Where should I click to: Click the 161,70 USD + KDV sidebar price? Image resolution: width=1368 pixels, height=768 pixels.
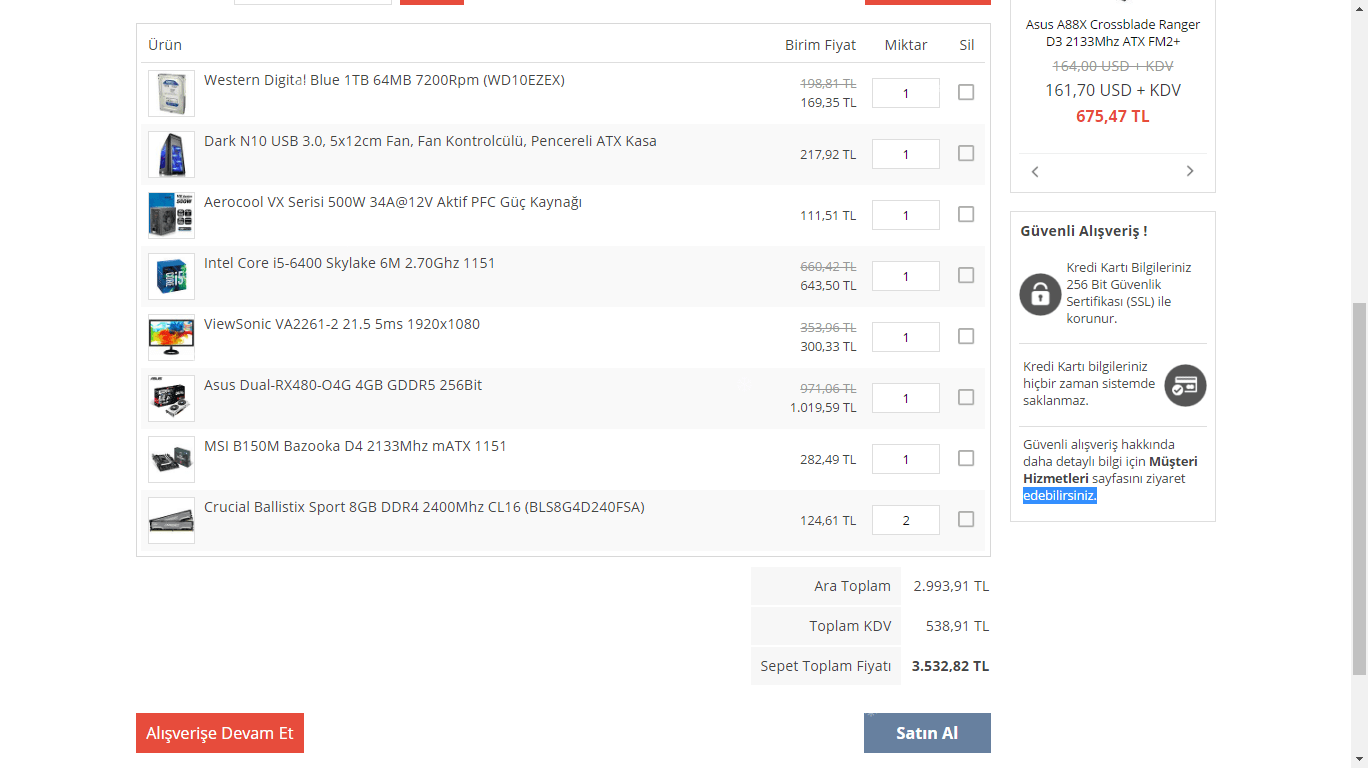tap(1113, 90)
